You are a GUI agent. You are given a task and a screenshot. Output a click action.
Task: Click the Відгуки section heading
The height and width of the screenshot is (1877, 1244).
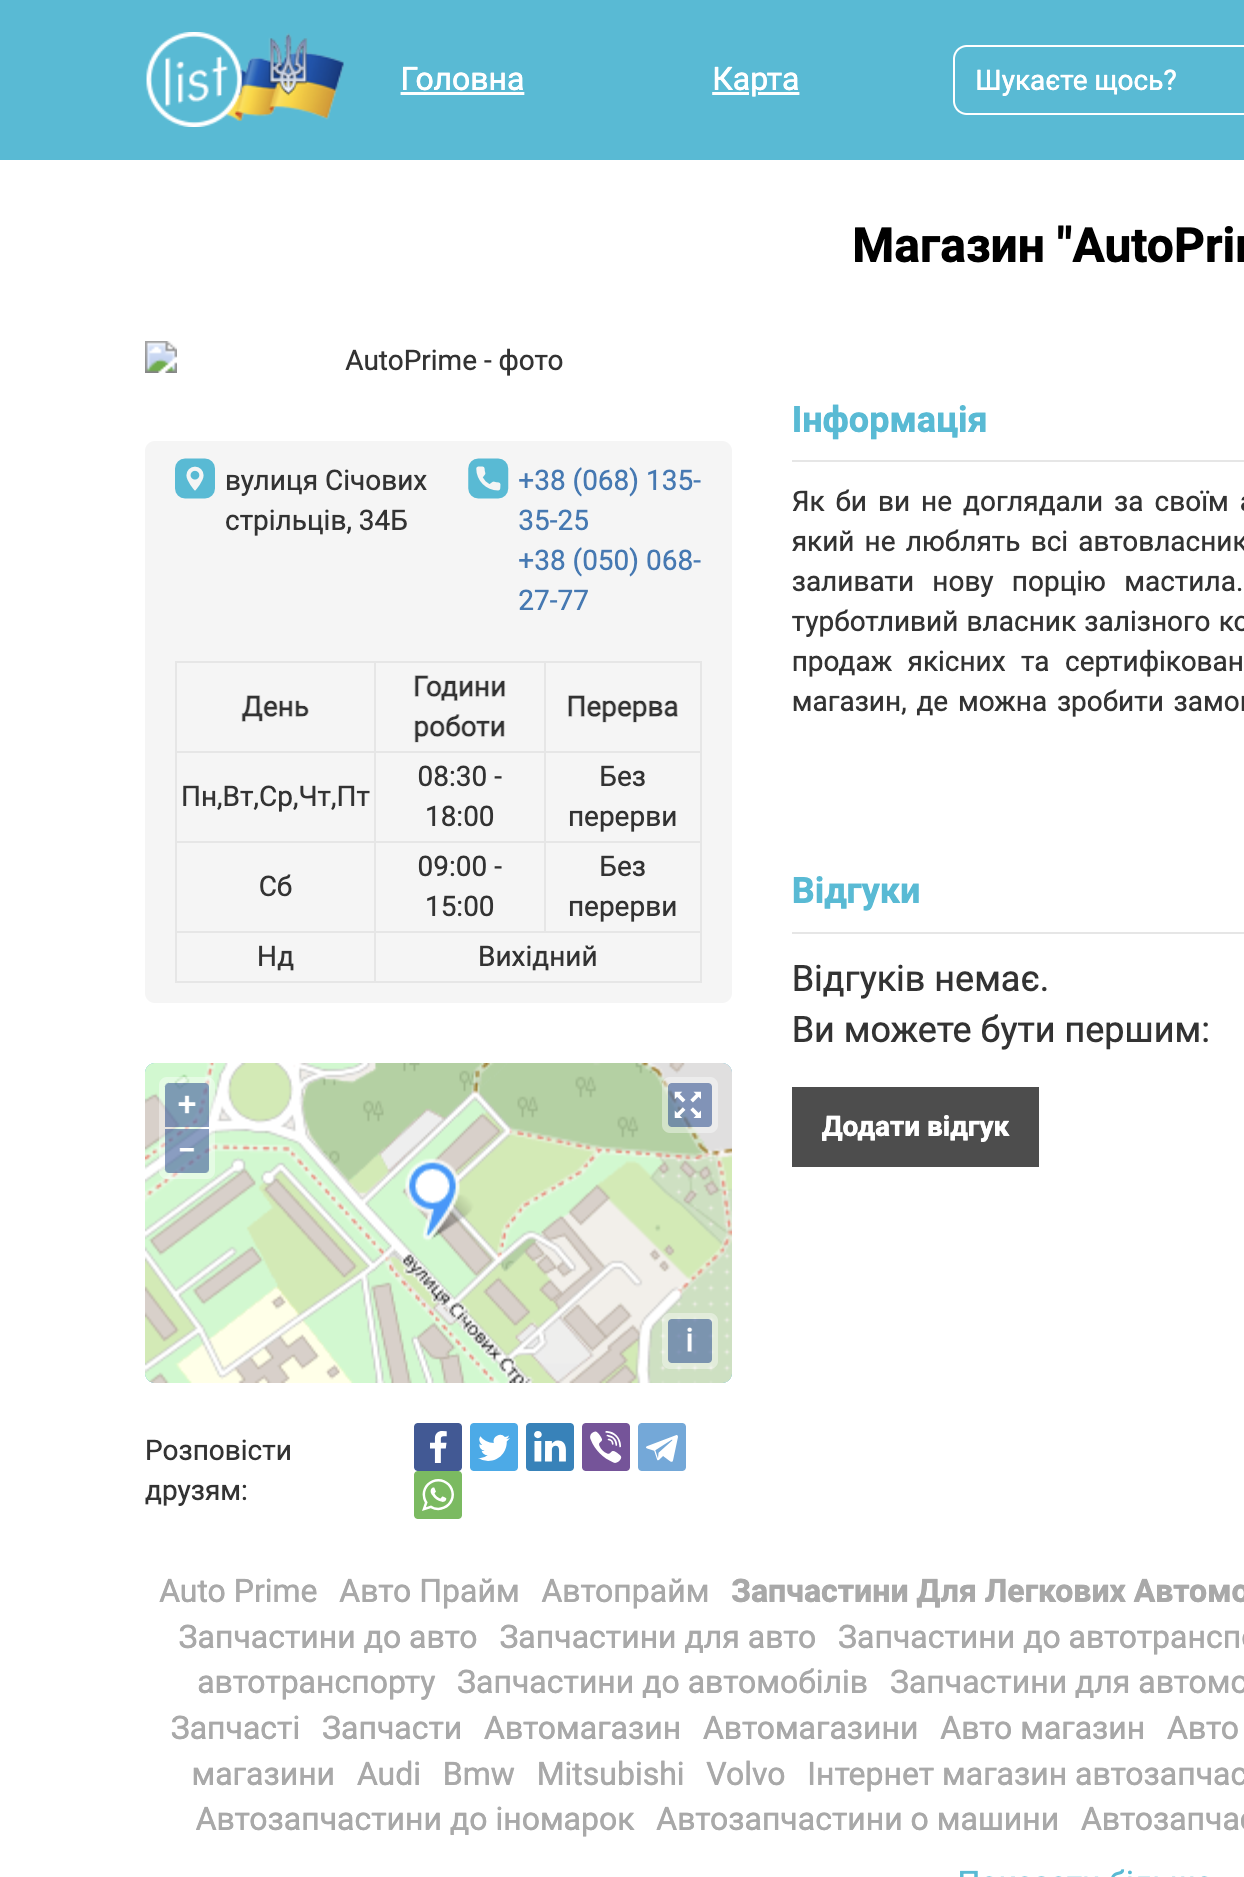click(x=856, y=891)
